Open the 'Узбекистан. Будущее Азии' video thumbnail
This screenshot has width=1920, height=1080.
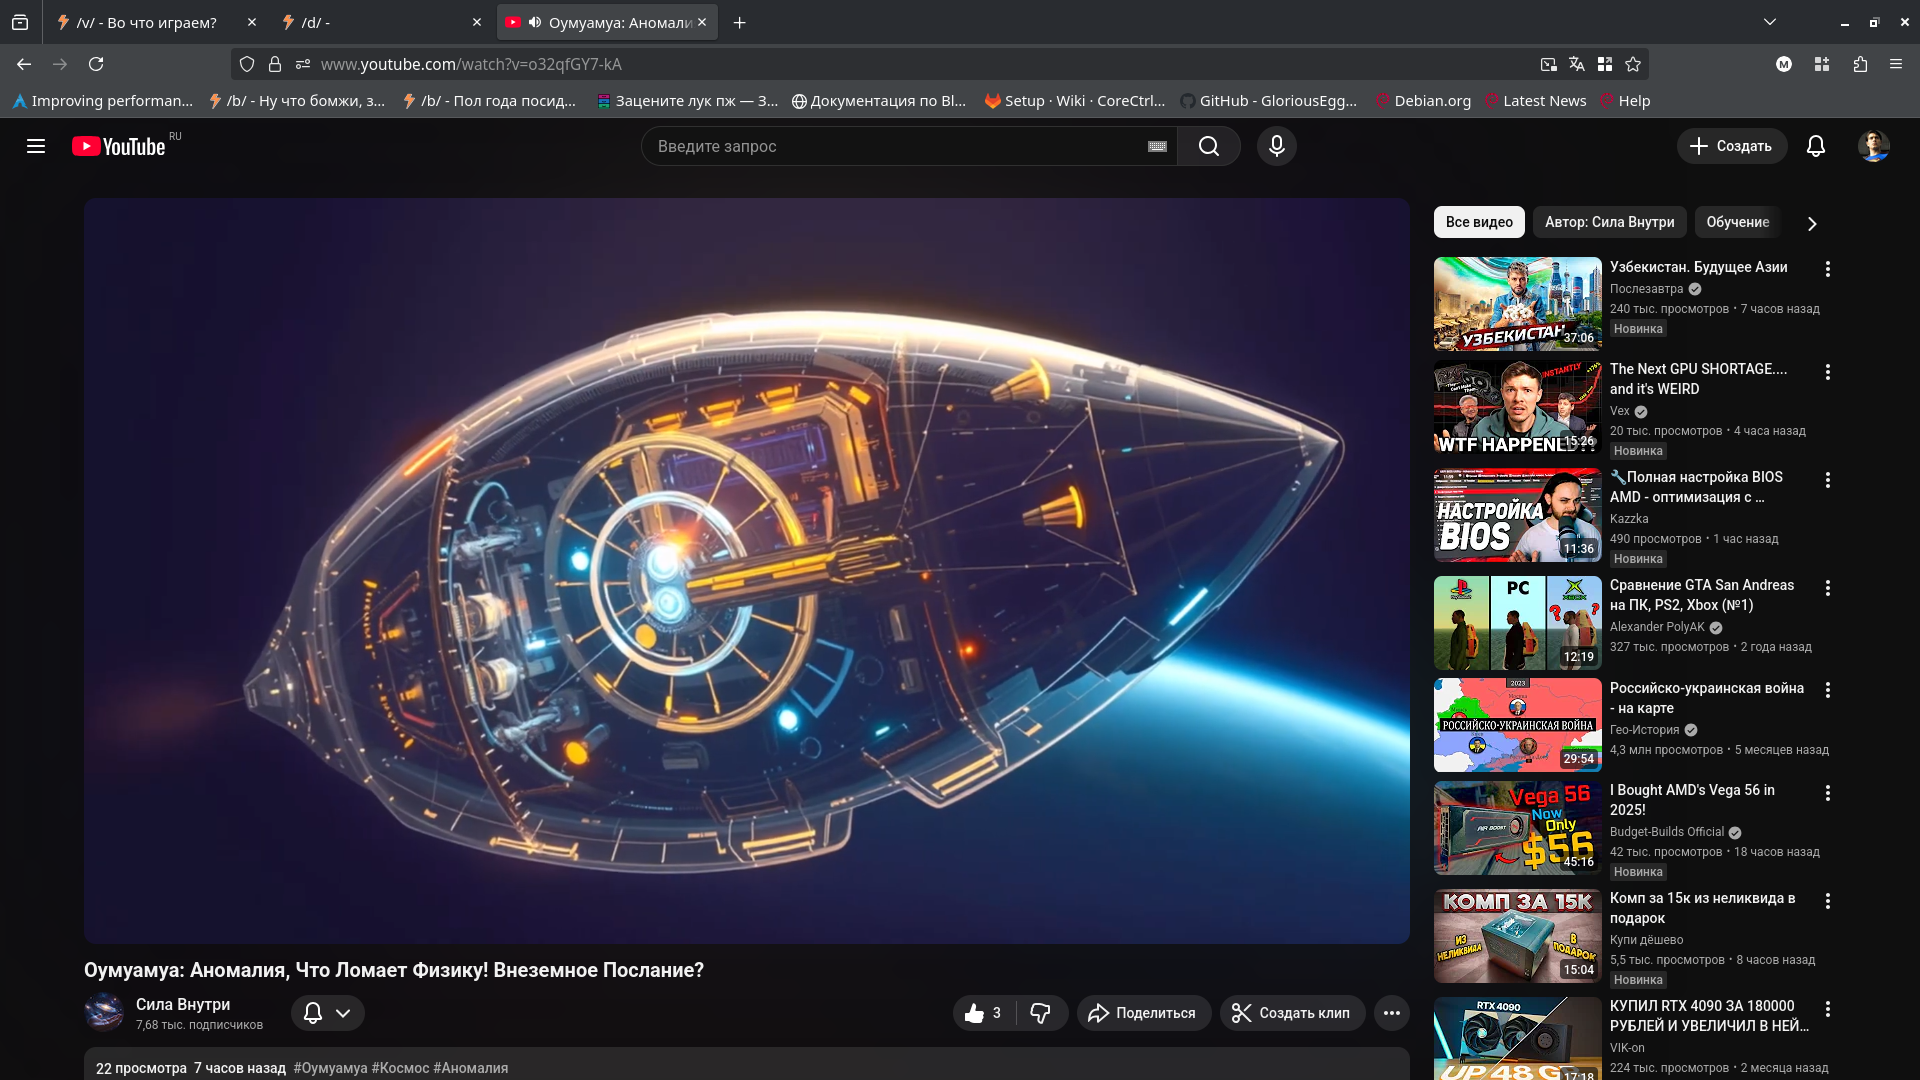(x=1517, y=304)
